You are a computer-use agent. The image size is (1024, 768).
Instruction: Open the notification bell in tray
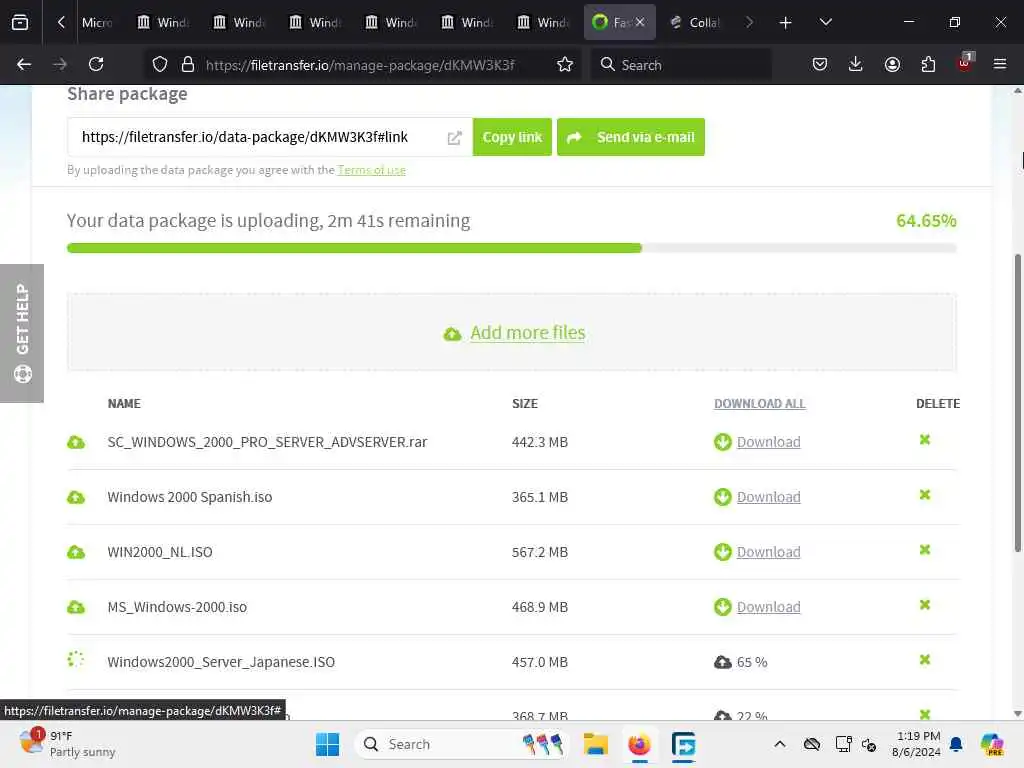(956, 744)
